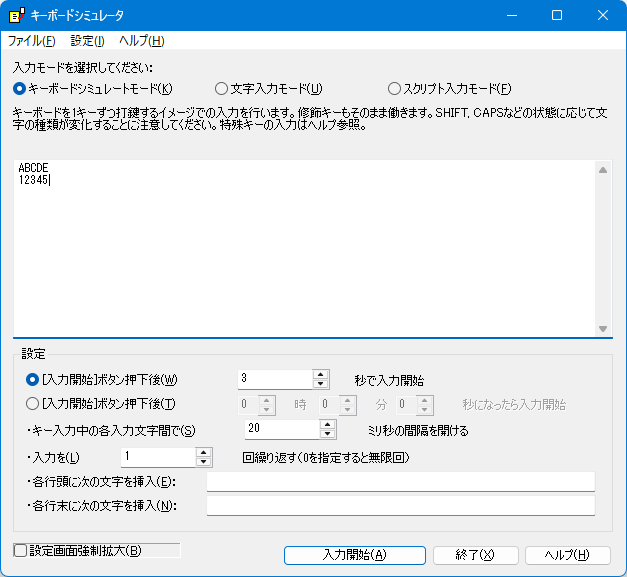Click the ヘルプ(H) button at bottom
This screenshot has height=577, width=627.
[x=565, y=555]
